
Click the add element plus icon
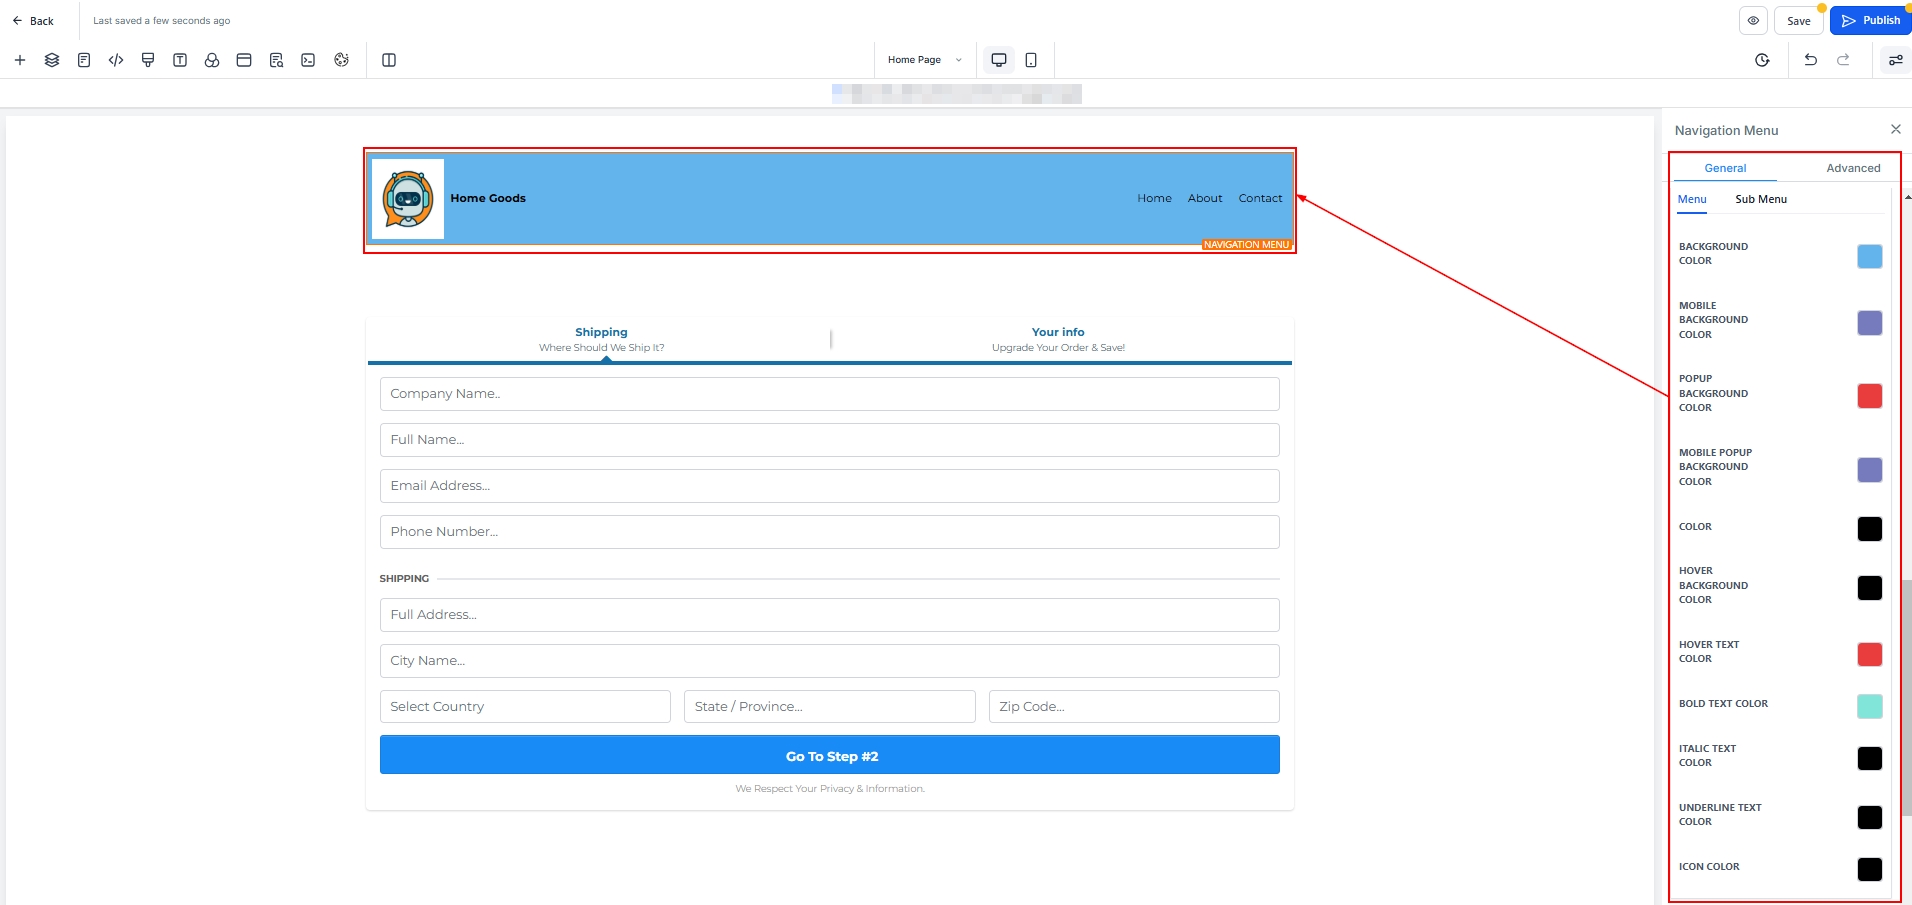[20, 60]
